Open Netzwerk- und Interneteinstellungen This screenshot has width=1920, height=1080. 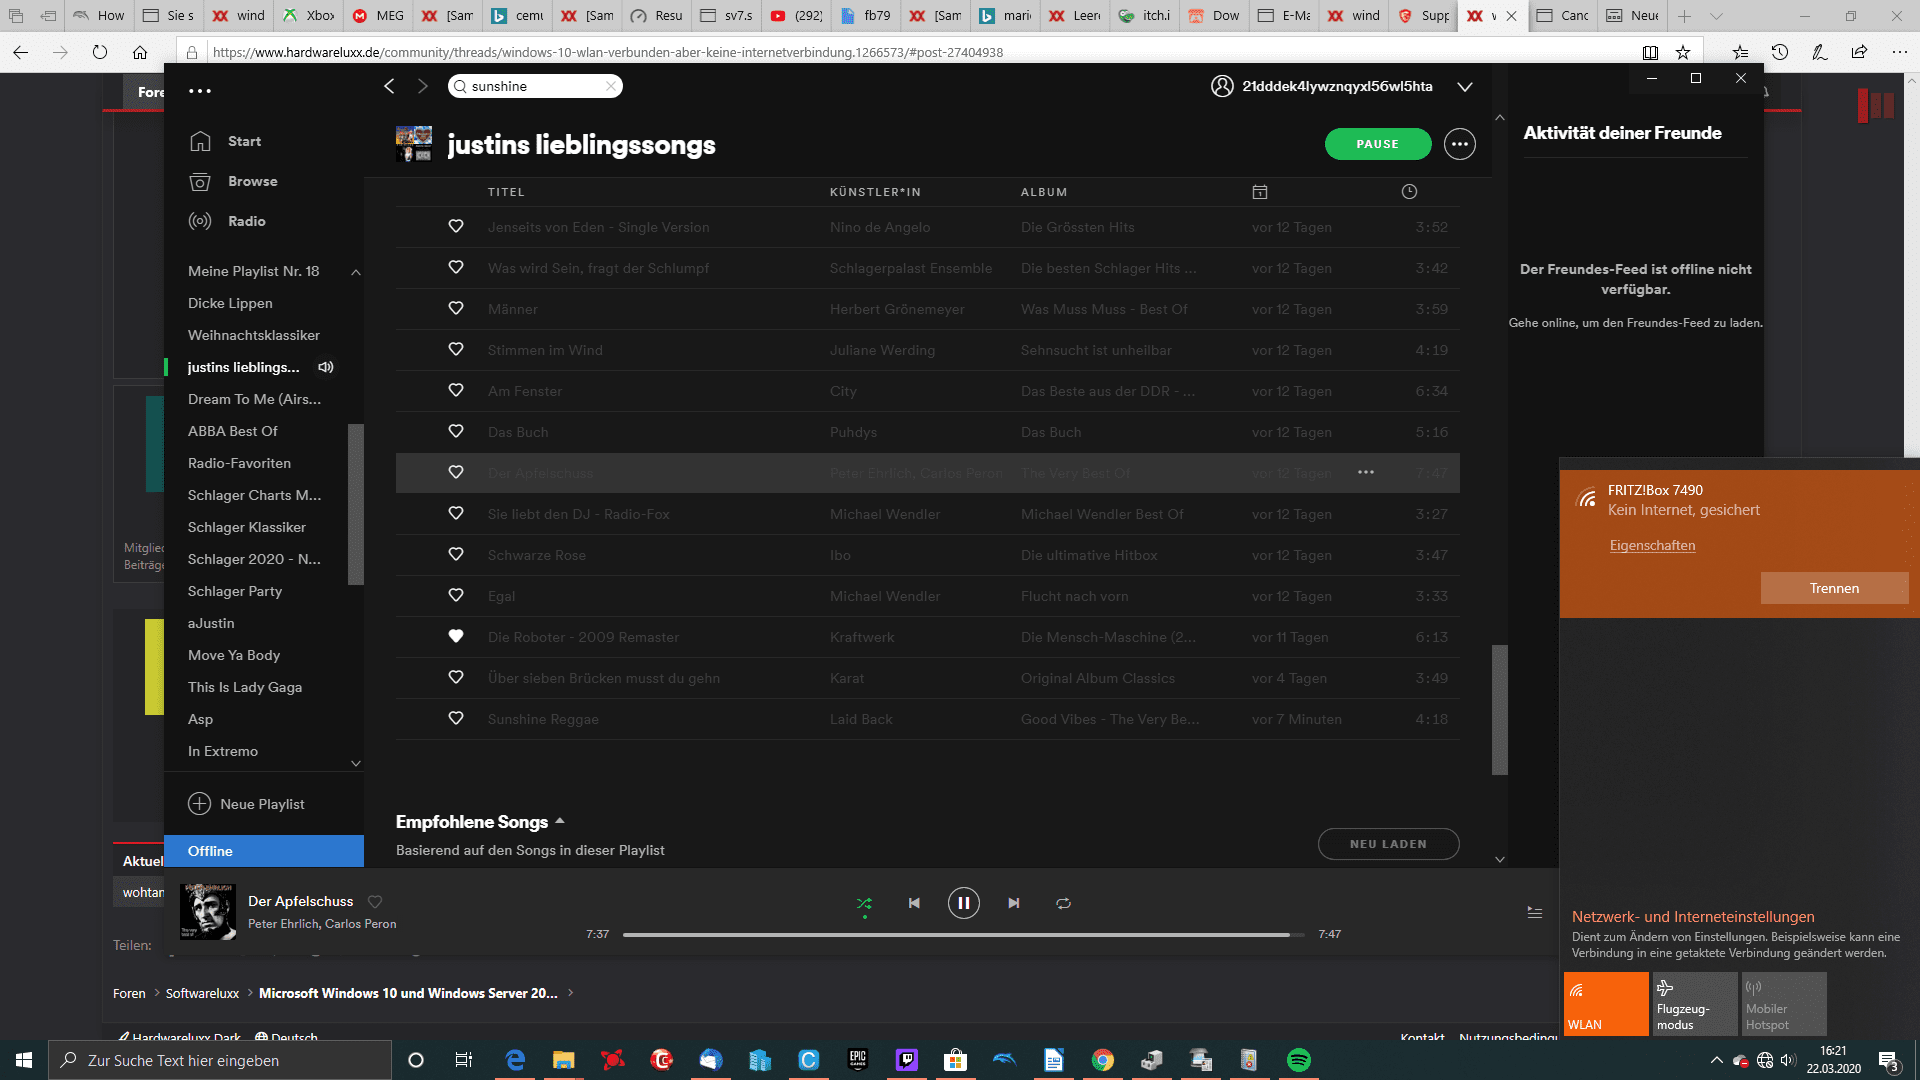[1692, 917]
